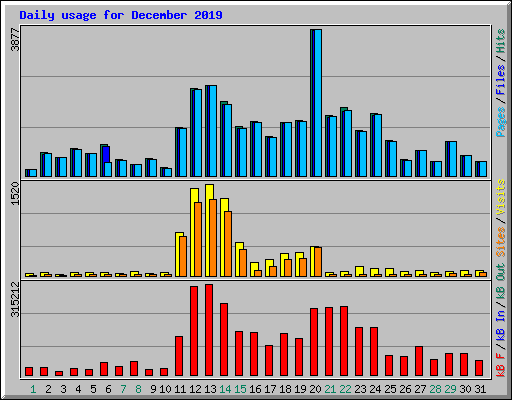Image resolution: width=512 pixels, height=400 pixels.
Task: Click day label 7 on the x-axis
Action: coord(123,389)
